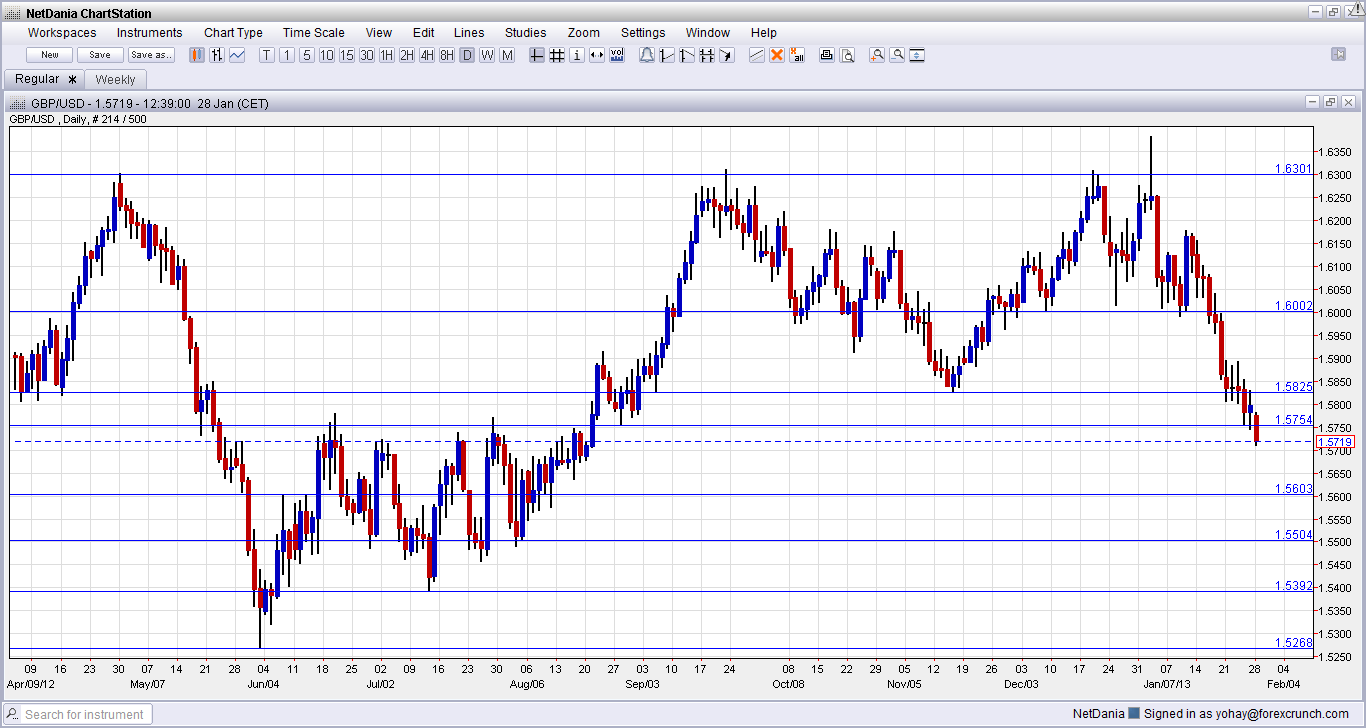Set time scale to 10 minutes

point(327,55)
